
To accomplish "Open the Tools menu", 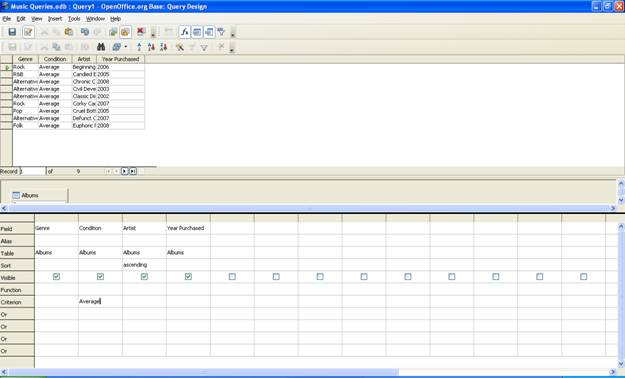I will click(x=74, y=19).
